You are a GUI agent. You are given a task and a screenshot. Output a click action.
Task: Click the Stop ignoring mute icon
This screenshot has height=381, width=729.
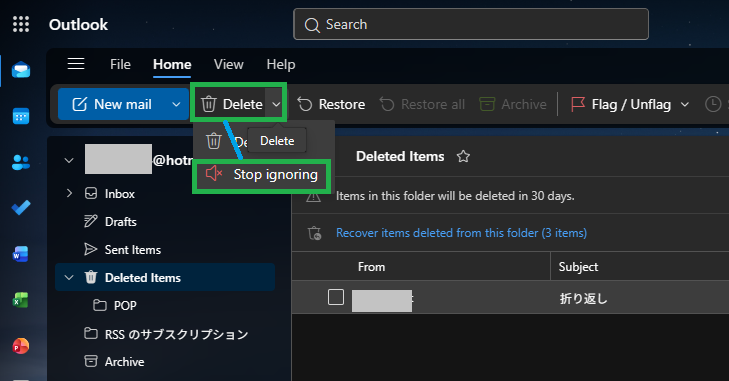(x=214, y=174)
